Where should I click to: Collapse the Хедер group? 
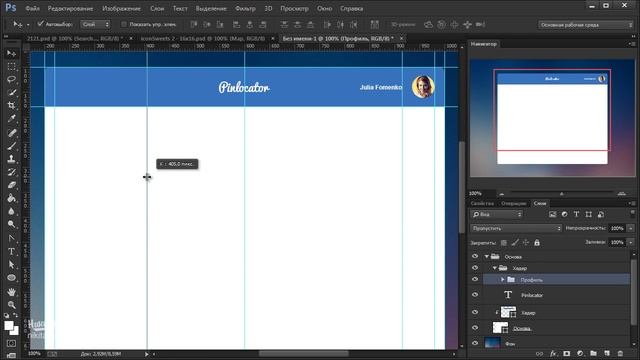coord(495,268)
